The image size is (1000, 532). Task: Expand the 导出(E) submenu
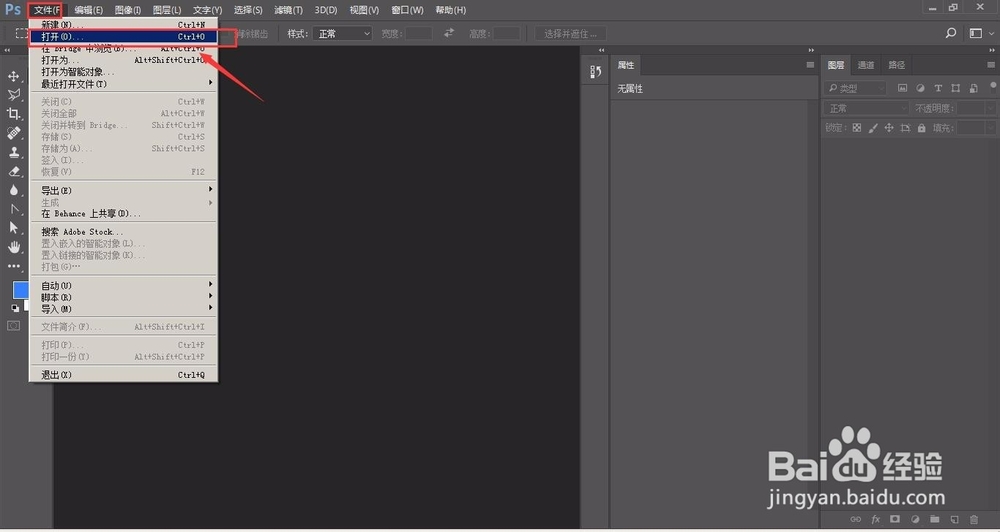[x=124, y=190]
